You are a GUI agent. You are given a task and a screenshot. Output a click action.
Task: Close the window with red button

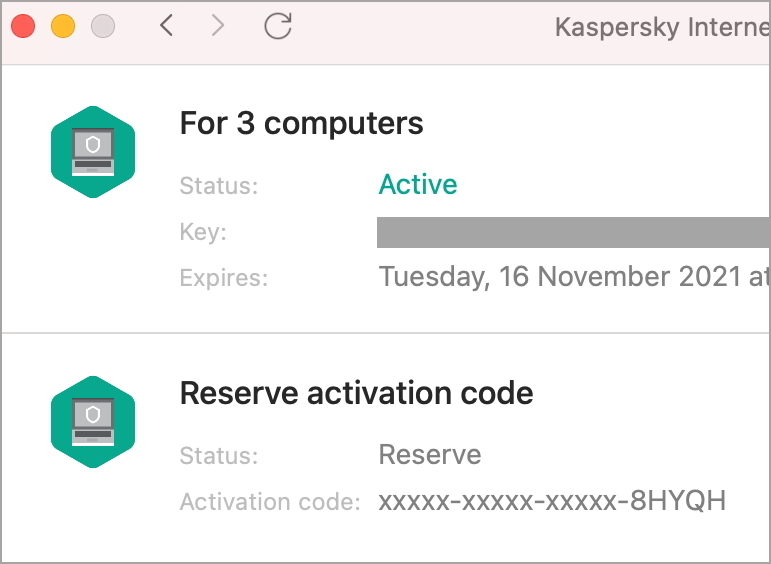(x=23, y=26)
